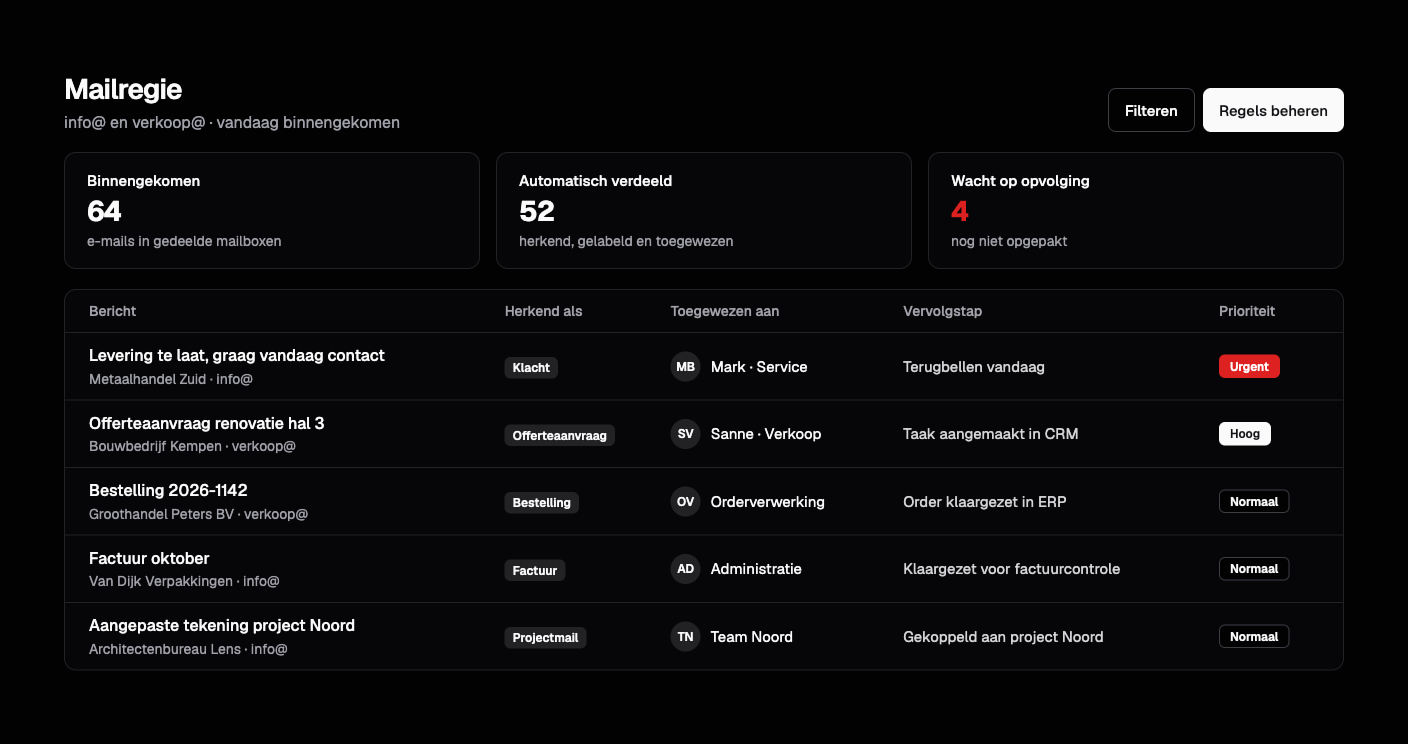The image size is (1408, 744).
Task: Open message 'Levering te laat, graag vandaag contact'
Action: (x=237, y=356)
